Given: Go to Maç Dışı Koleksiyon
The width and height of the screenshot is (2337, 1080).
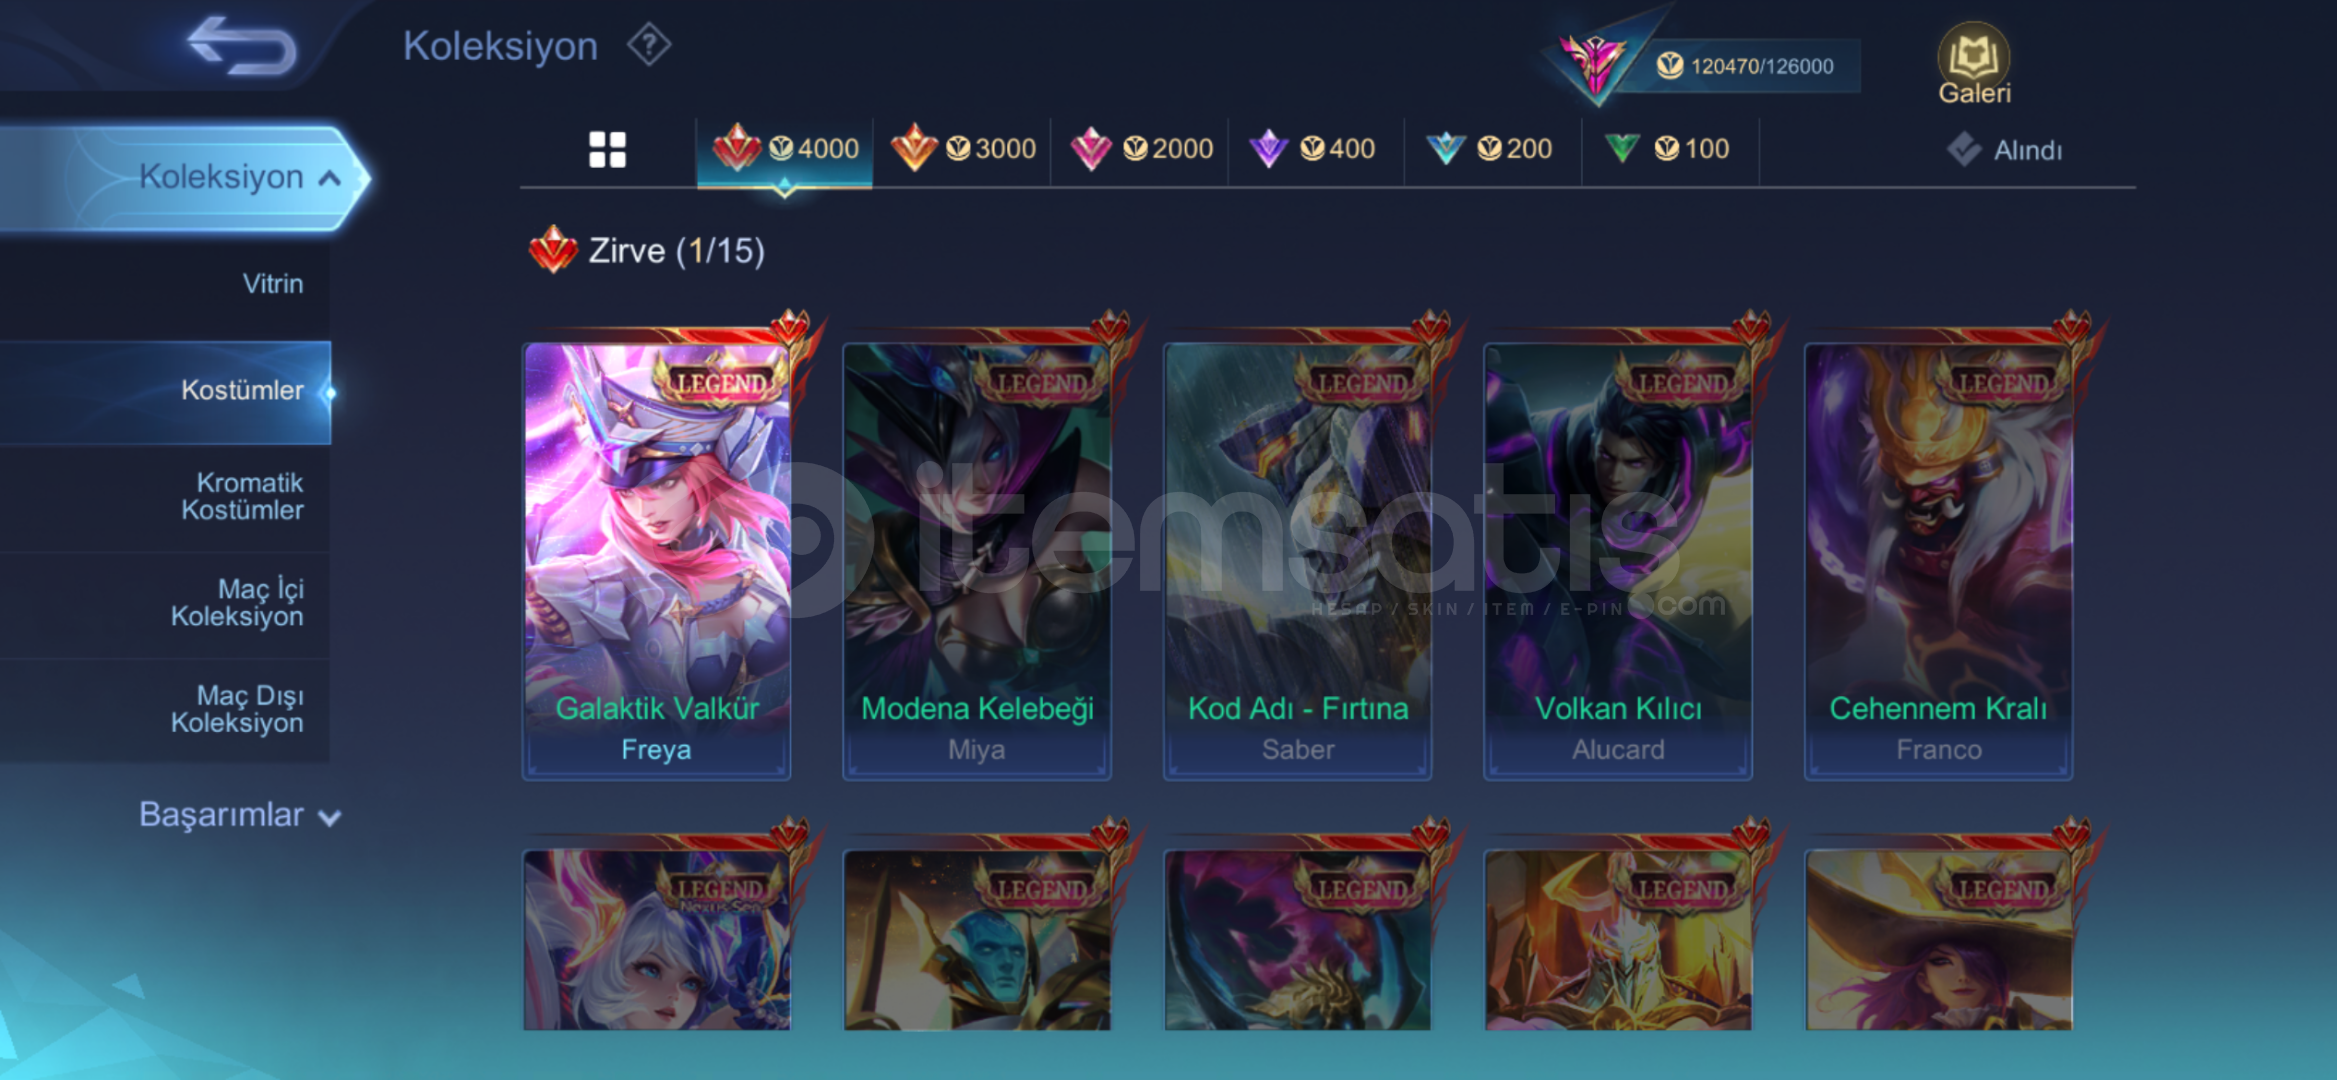Looking at the screenshot, I should (x=238, y=709).
